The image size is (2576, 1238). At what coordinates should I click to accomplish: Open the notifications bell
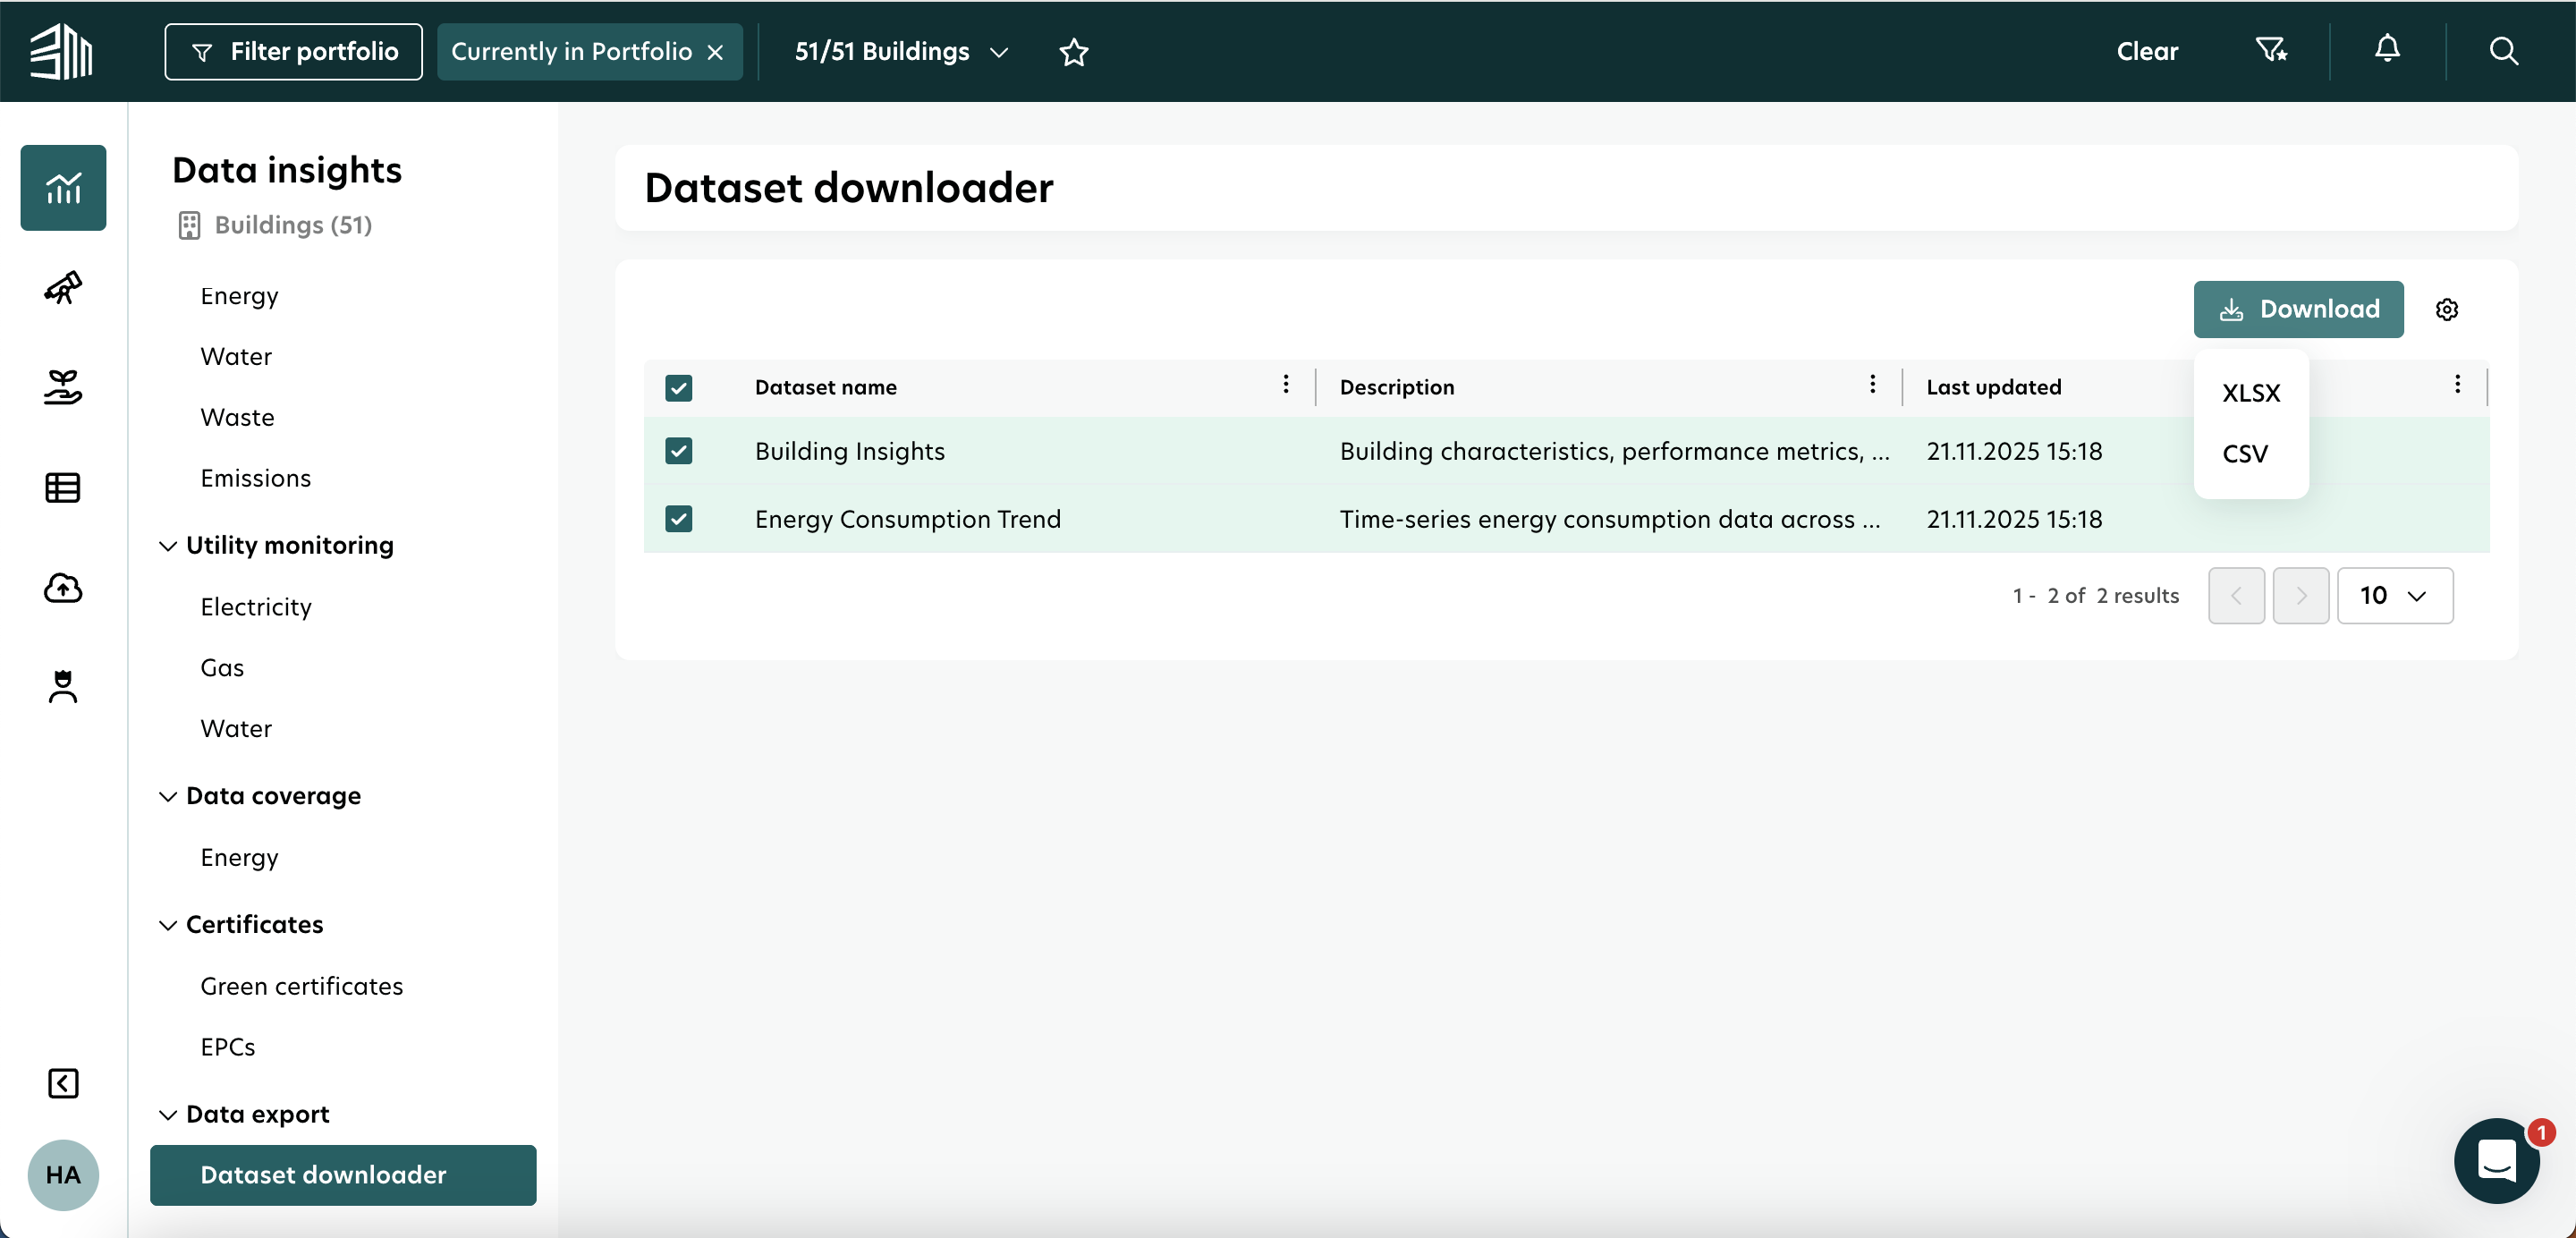click(x=2387, y=50)
